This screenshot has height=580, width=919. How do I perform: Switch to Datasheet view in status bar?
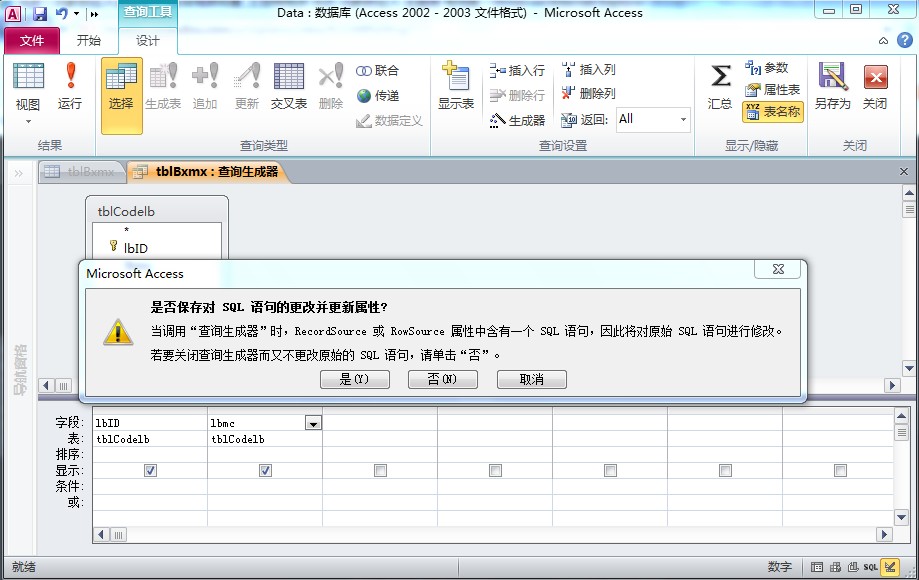[x=817, y=567]
